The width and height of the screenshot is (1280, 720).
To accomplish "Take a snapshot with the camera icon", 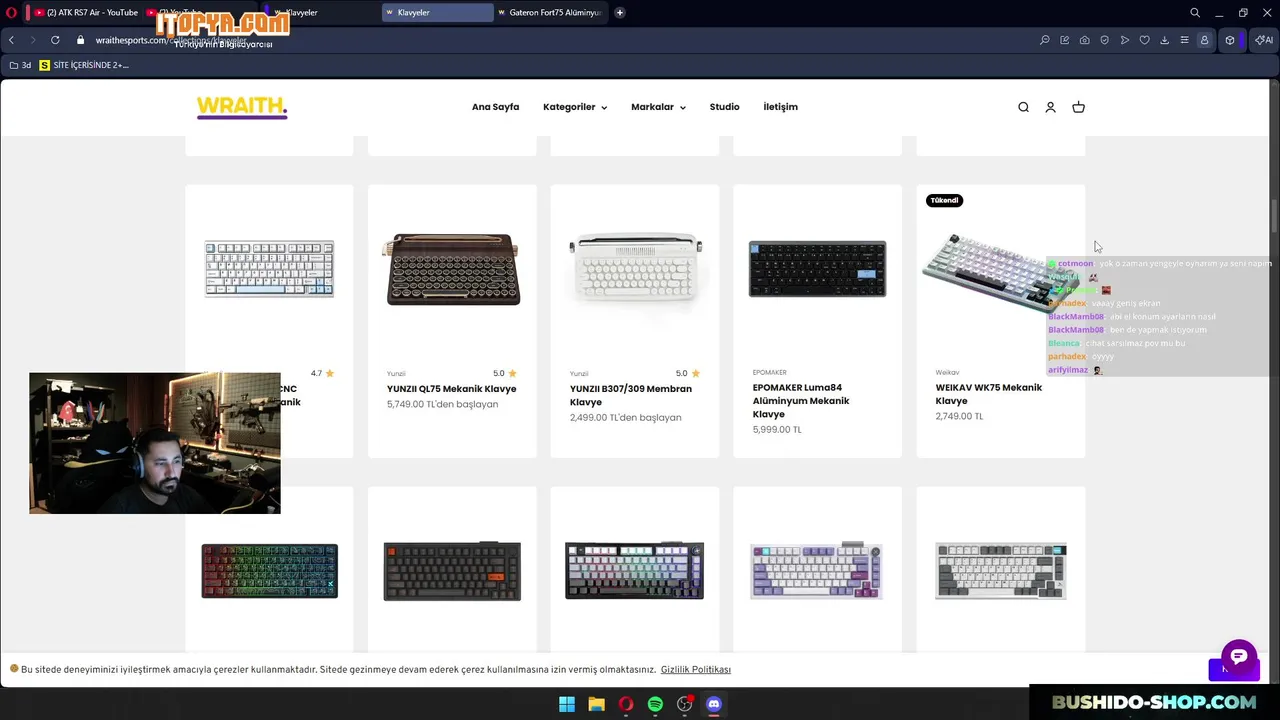I will click(1085, 40).
